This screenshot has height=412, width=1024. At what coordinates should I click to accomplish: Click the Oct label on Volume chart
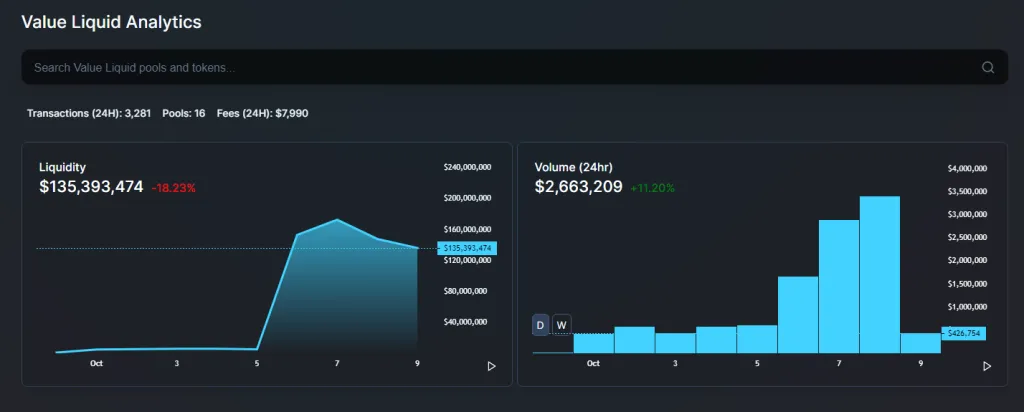(593, 363)
